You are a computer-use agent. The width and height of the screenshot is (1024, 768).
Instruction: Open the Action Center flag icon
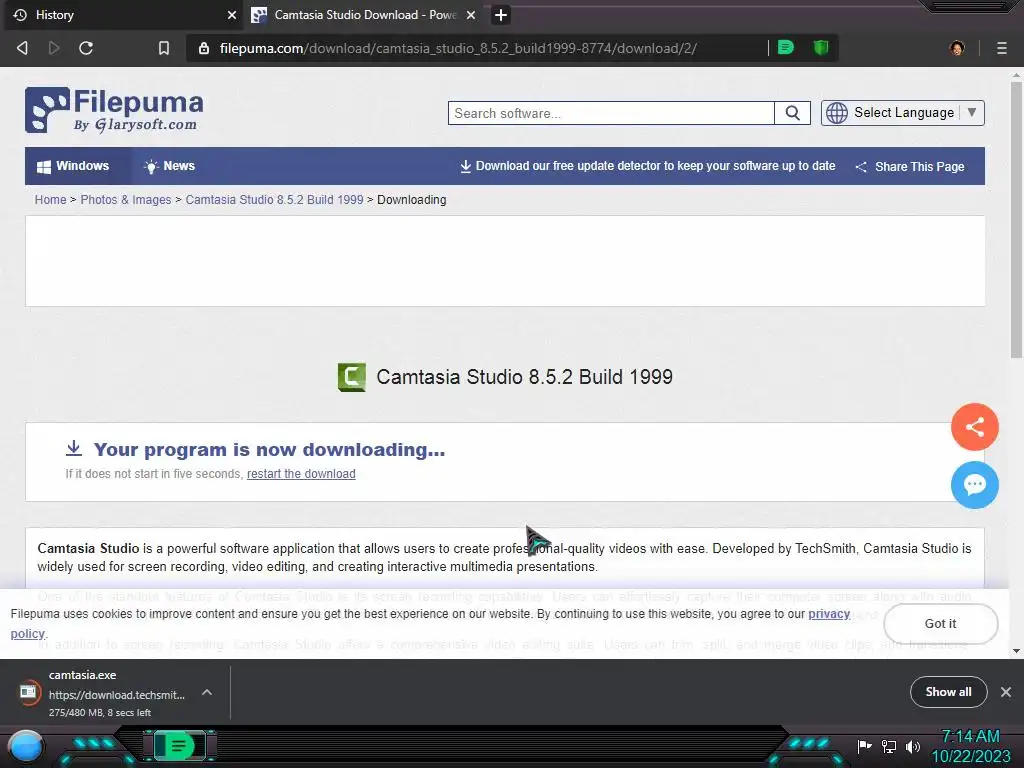click(865, 746)
